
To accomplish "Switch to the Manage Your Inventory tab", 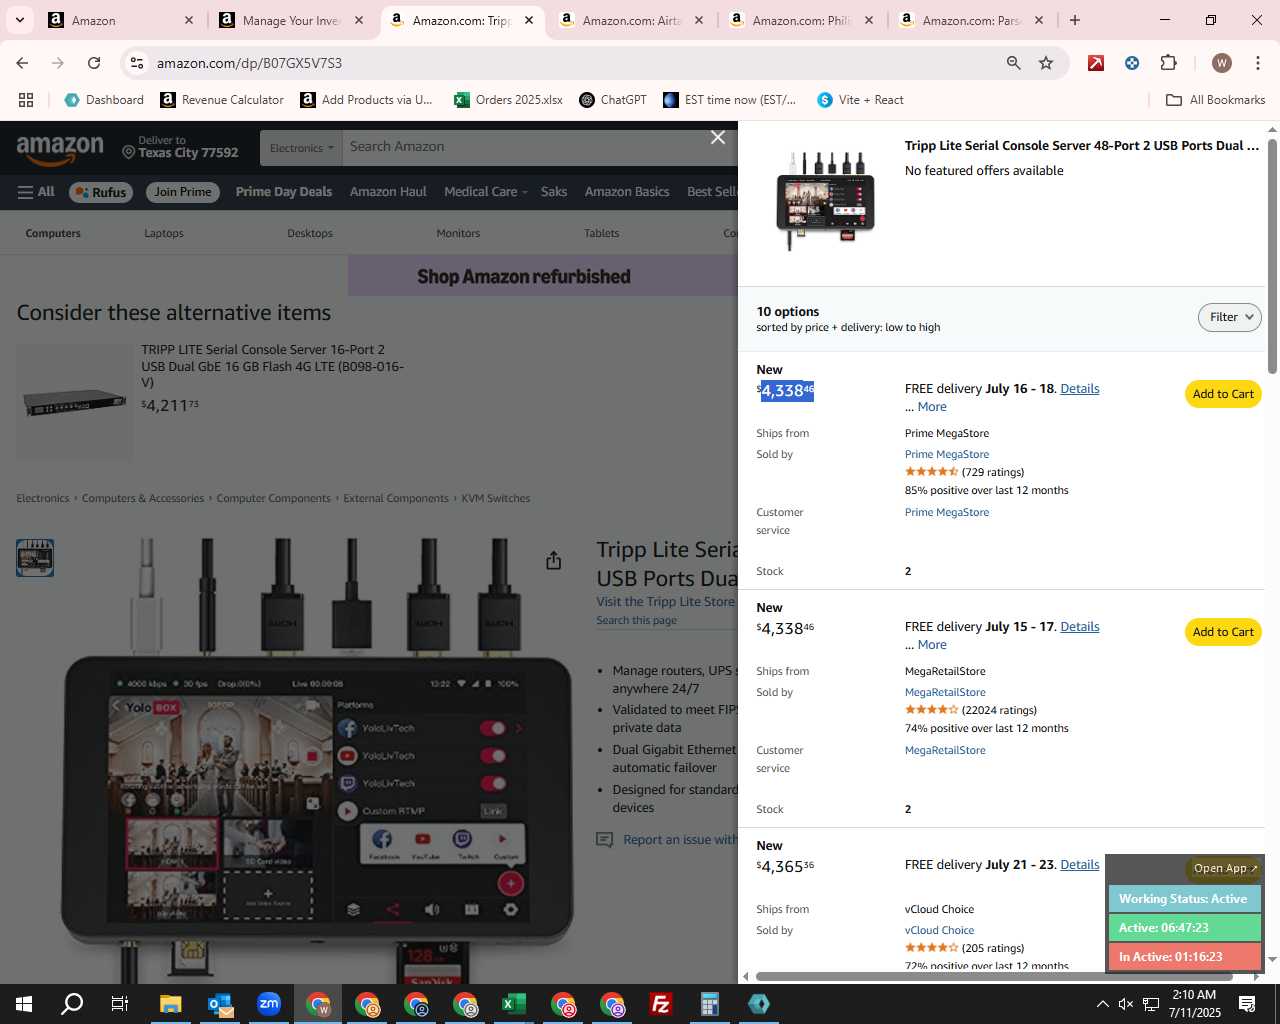I will (292, 20).
